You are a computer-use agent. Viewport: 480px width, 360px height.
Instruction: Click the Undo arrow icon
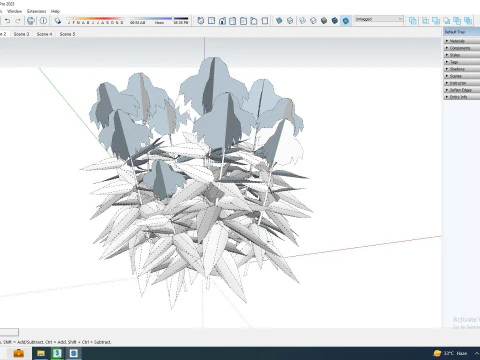click(7, 21)
